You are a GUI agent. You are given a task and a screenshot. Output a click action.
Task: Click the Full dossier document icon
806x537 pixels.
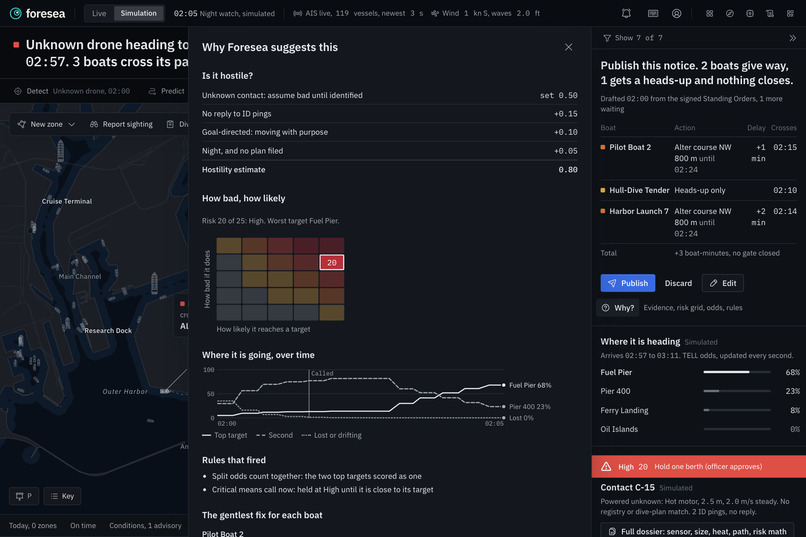point(612,531)
